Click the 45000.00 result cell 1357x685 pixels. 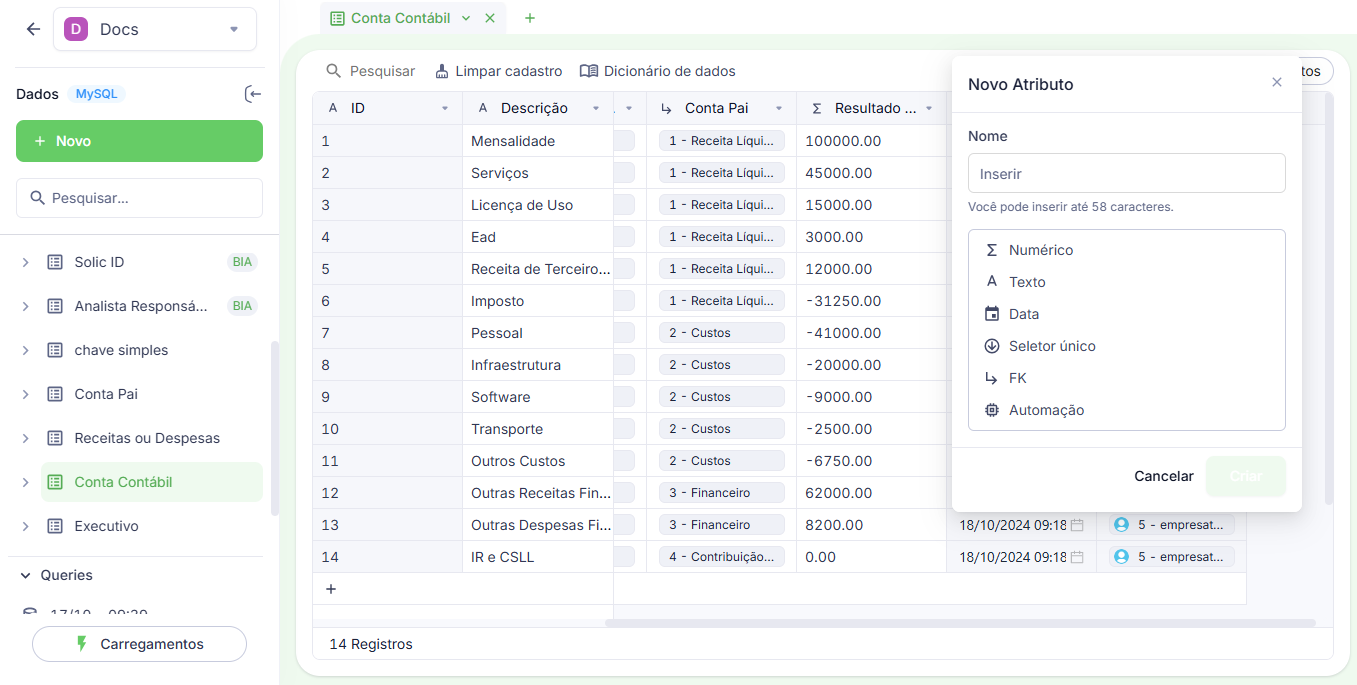pyautogui.click(x=871, y=173)
